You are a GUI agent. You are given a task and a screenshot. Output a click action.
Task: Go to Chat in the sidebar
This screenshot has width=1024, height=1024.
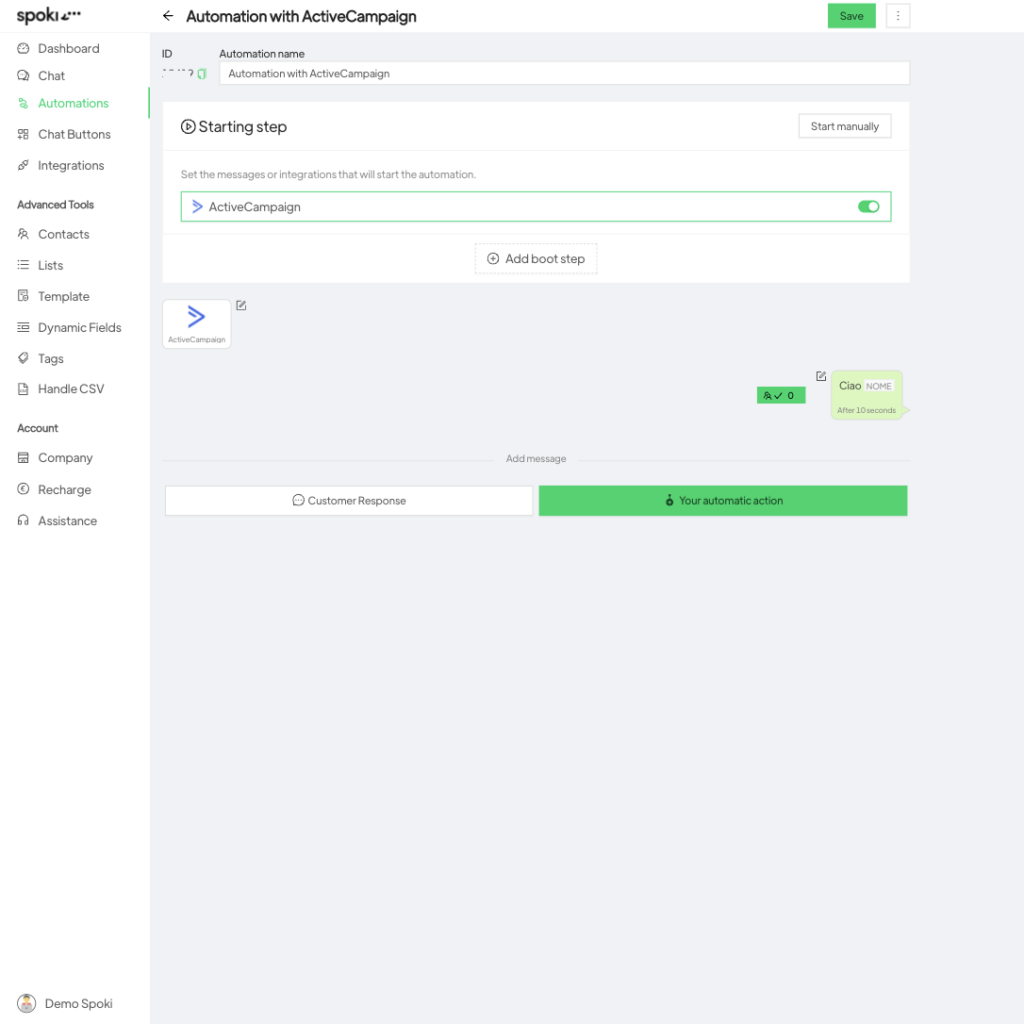coord(51,76)
